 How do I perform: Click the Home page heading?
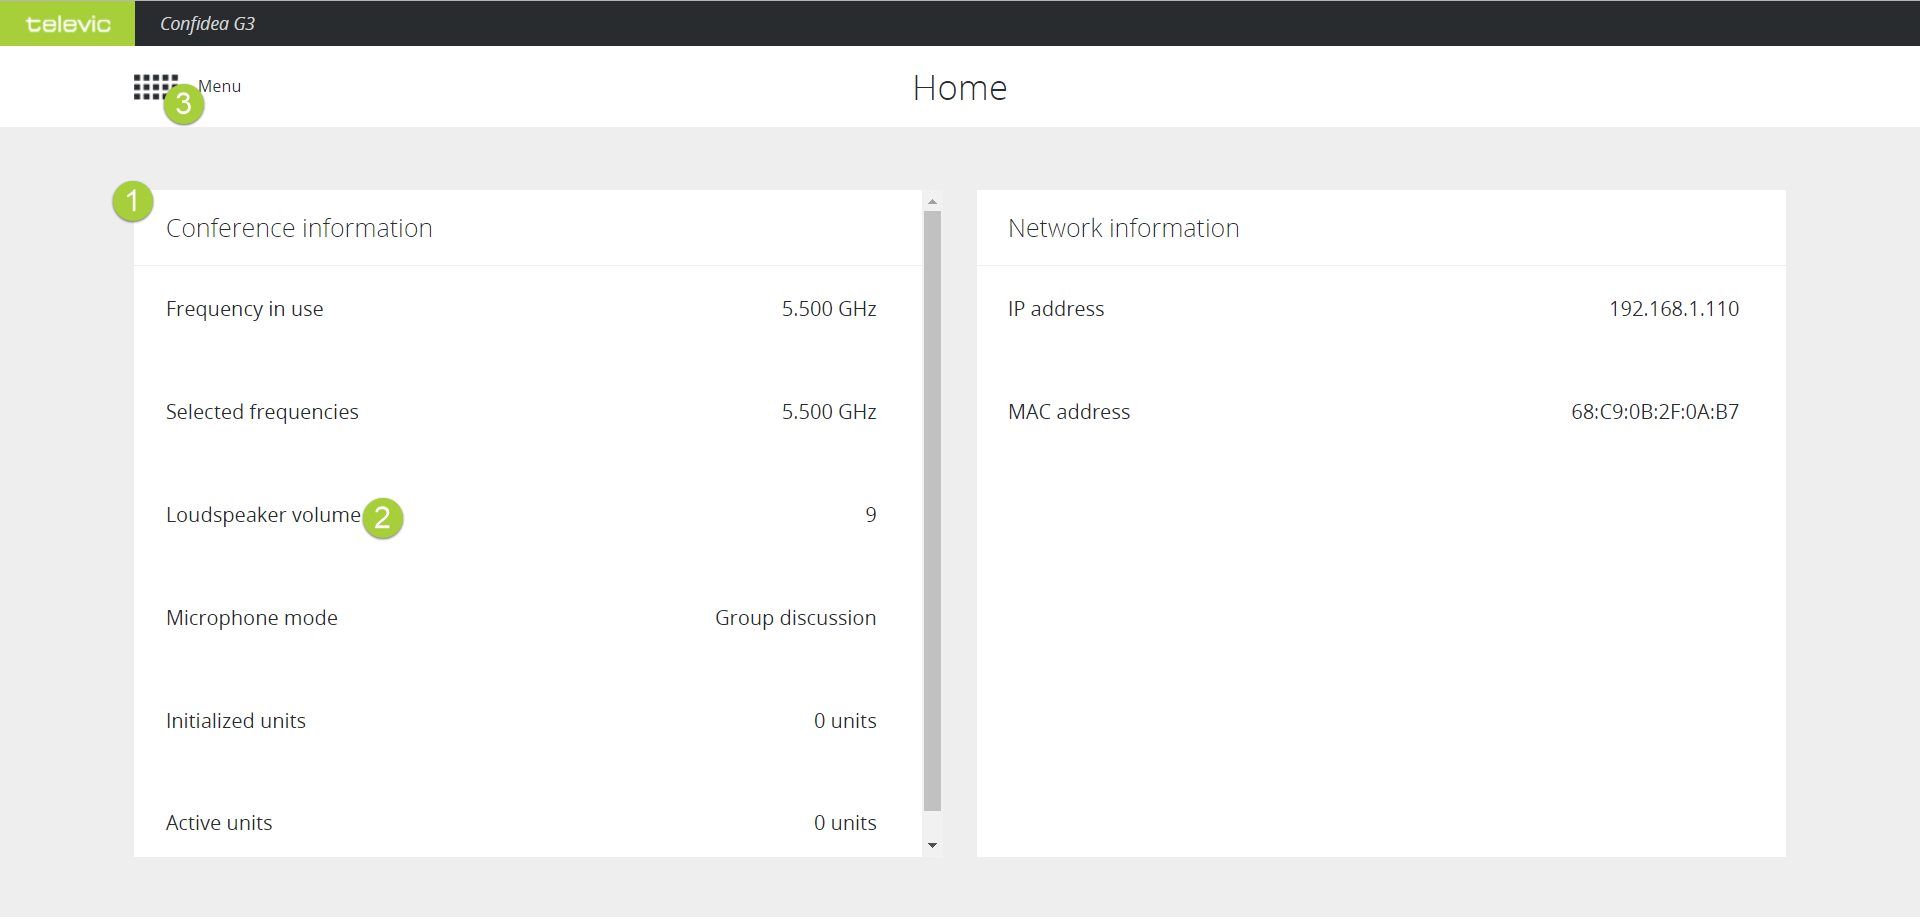(x=959, y=88)
